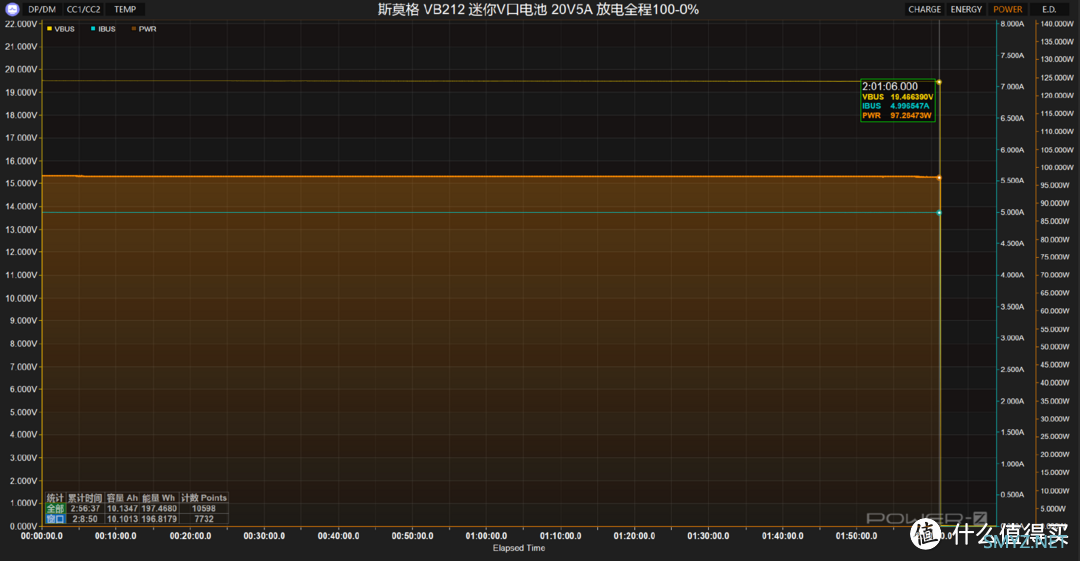Click the 5.000A current axis label
The height and width of the screenshot is (561, 1080).
point(1012,212)
